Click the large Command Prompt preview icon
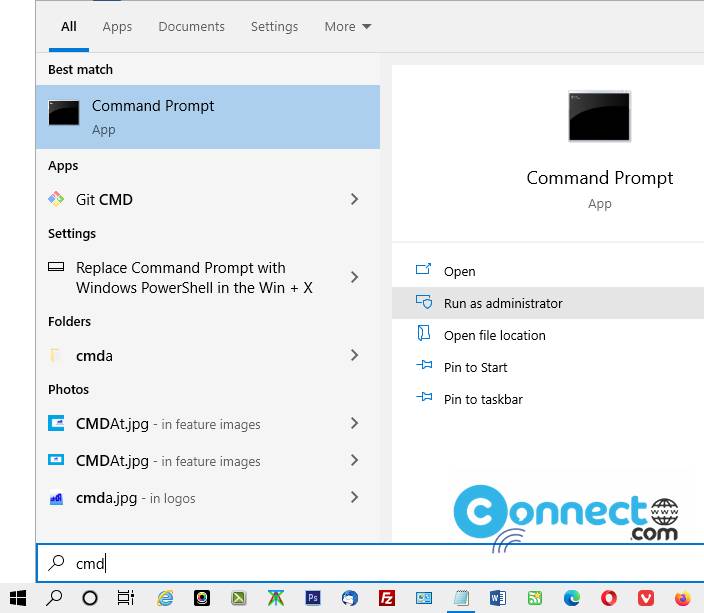704x613 pixels. [599, 116]
